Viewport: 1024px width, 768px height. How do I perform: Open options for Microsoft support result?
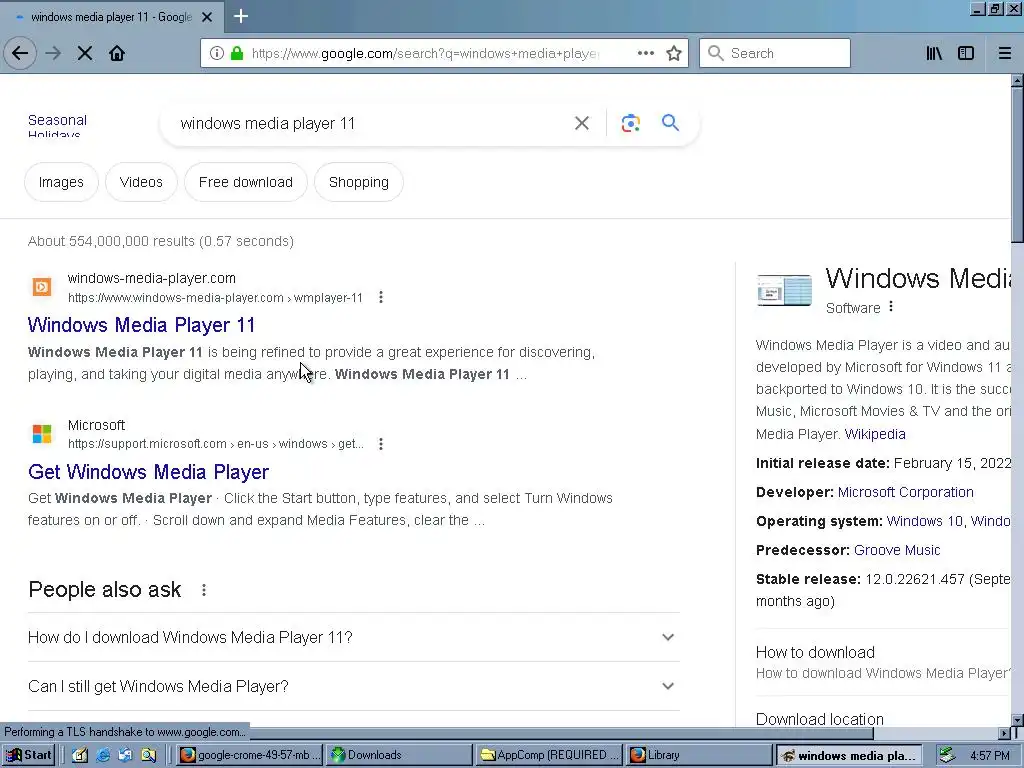(381, 444)
